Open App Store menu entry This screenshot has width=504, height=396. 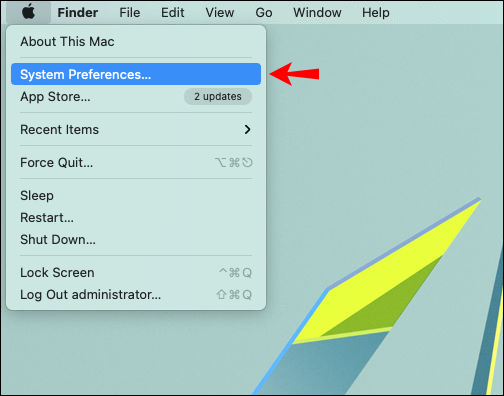136,97
